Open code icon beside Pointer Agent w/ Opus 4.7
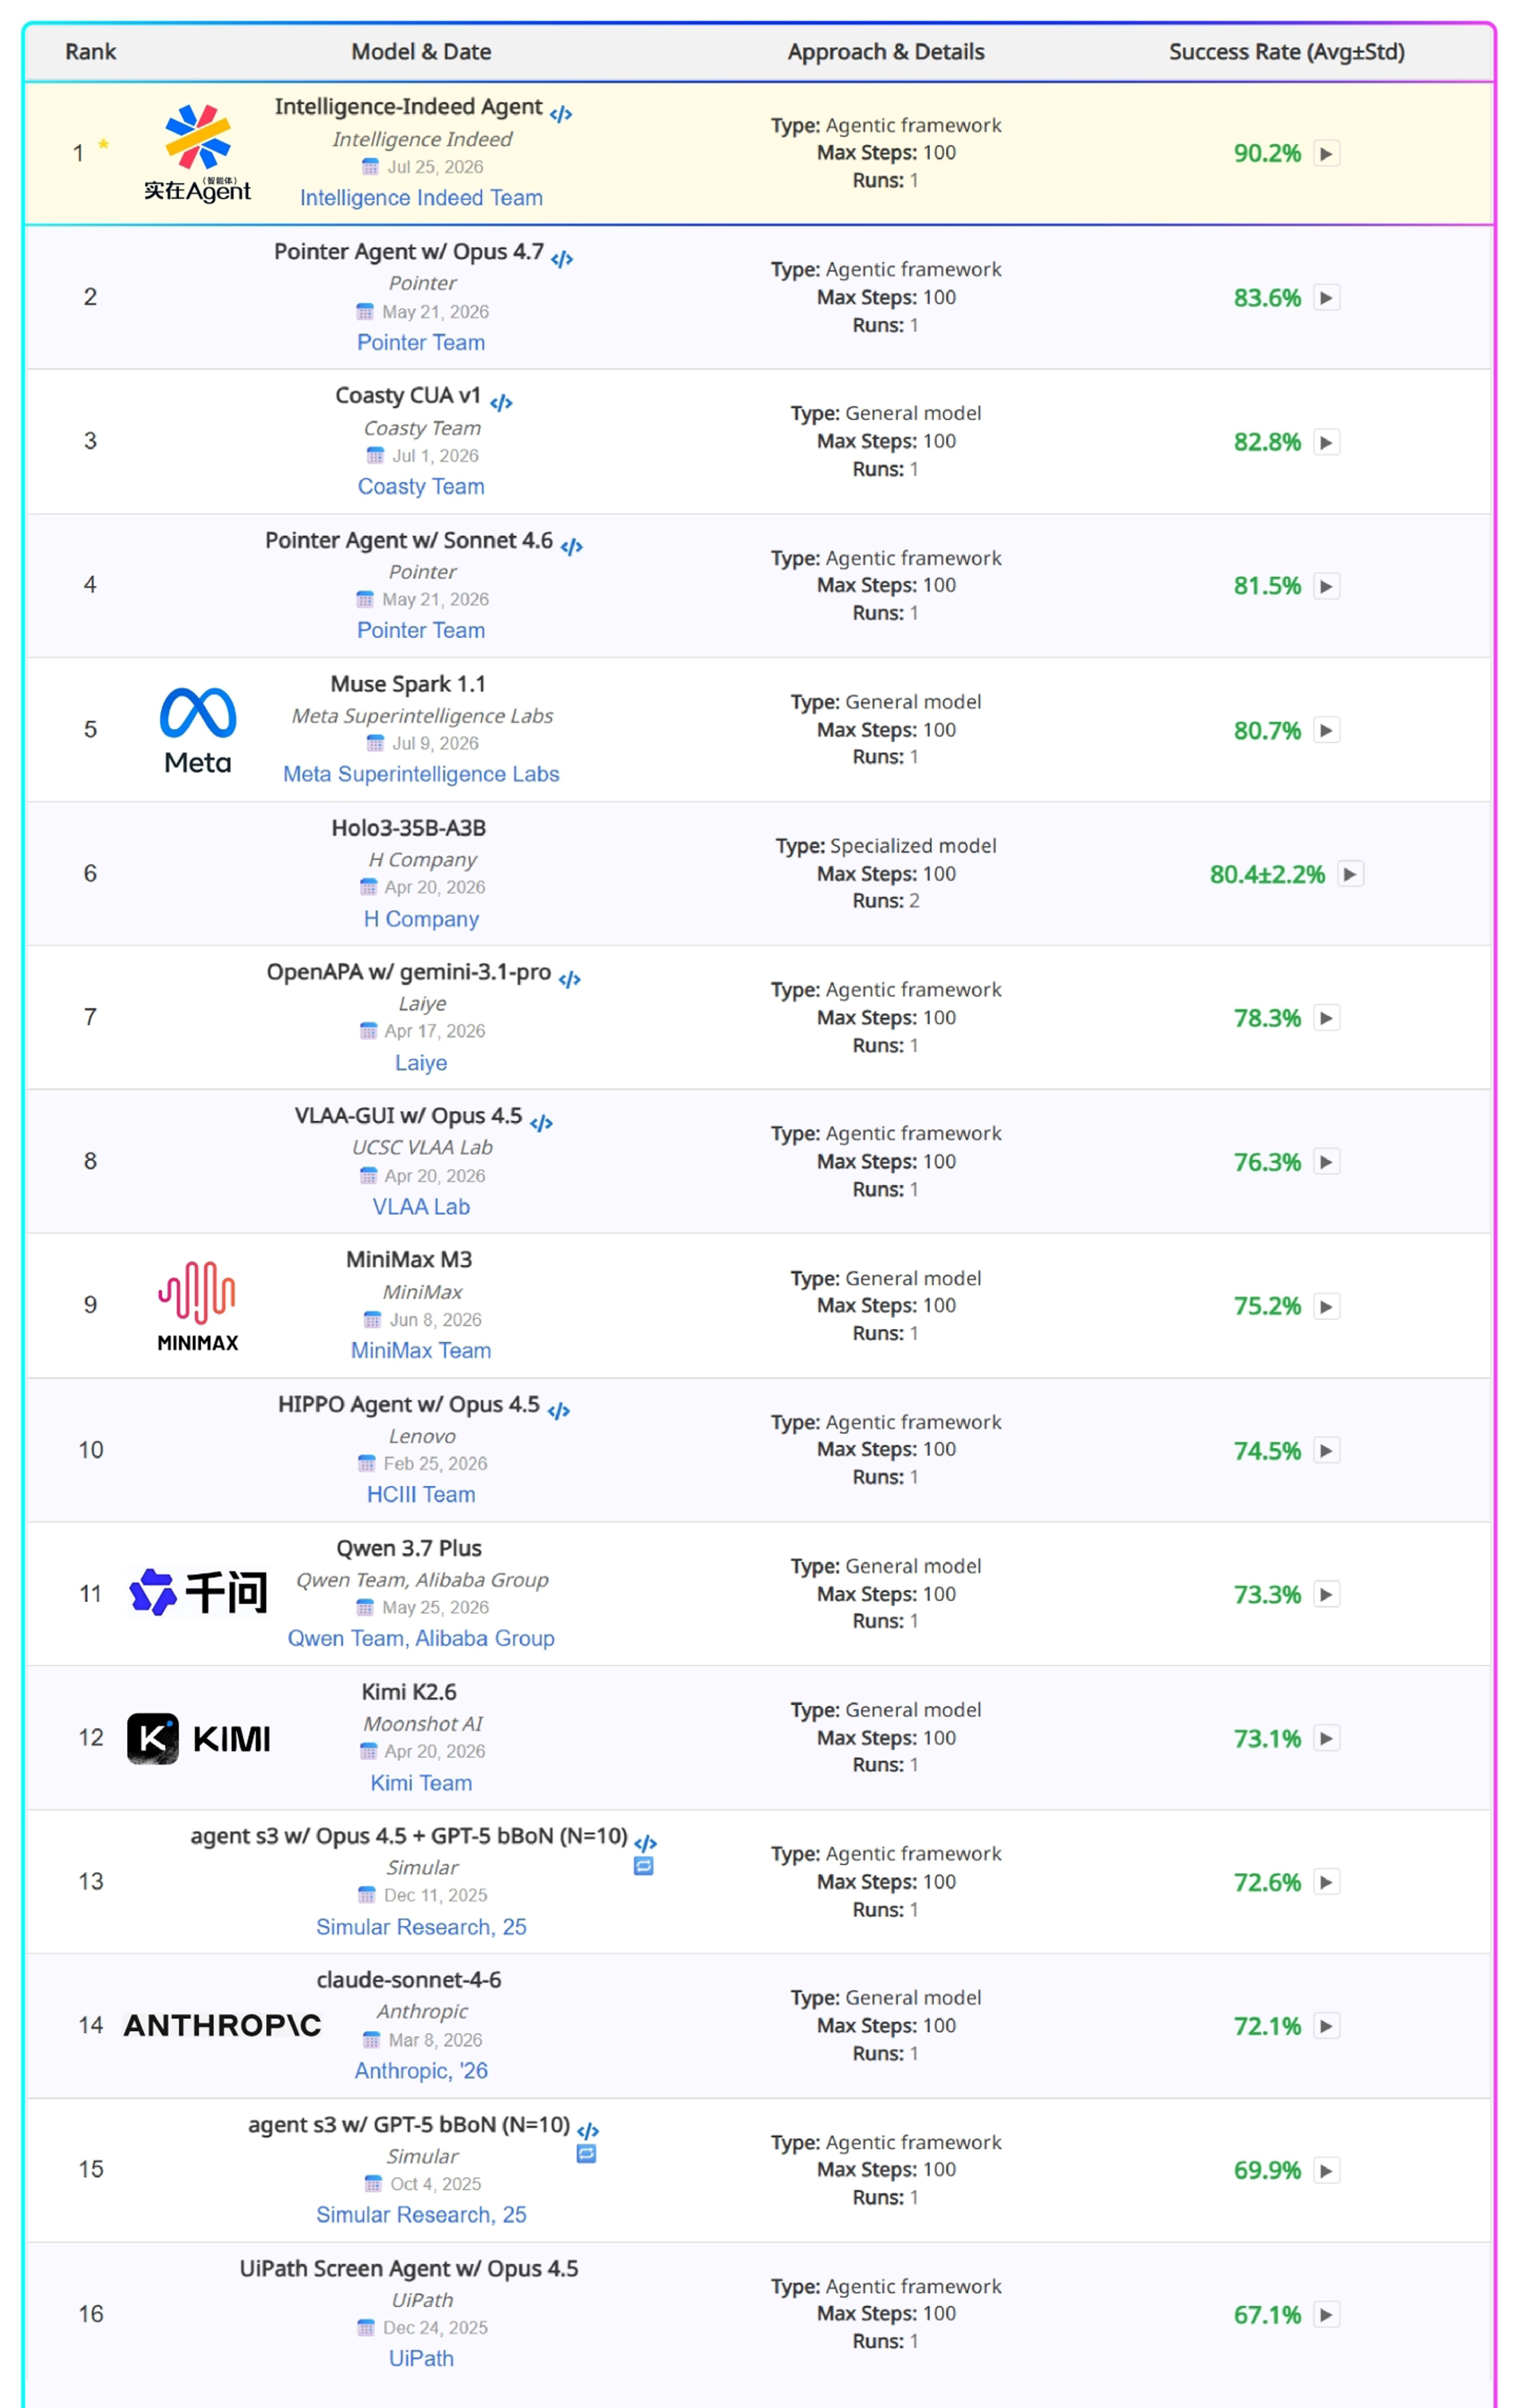The width and height of the screenshot is (1520, 2408). (x=562, y=259)
